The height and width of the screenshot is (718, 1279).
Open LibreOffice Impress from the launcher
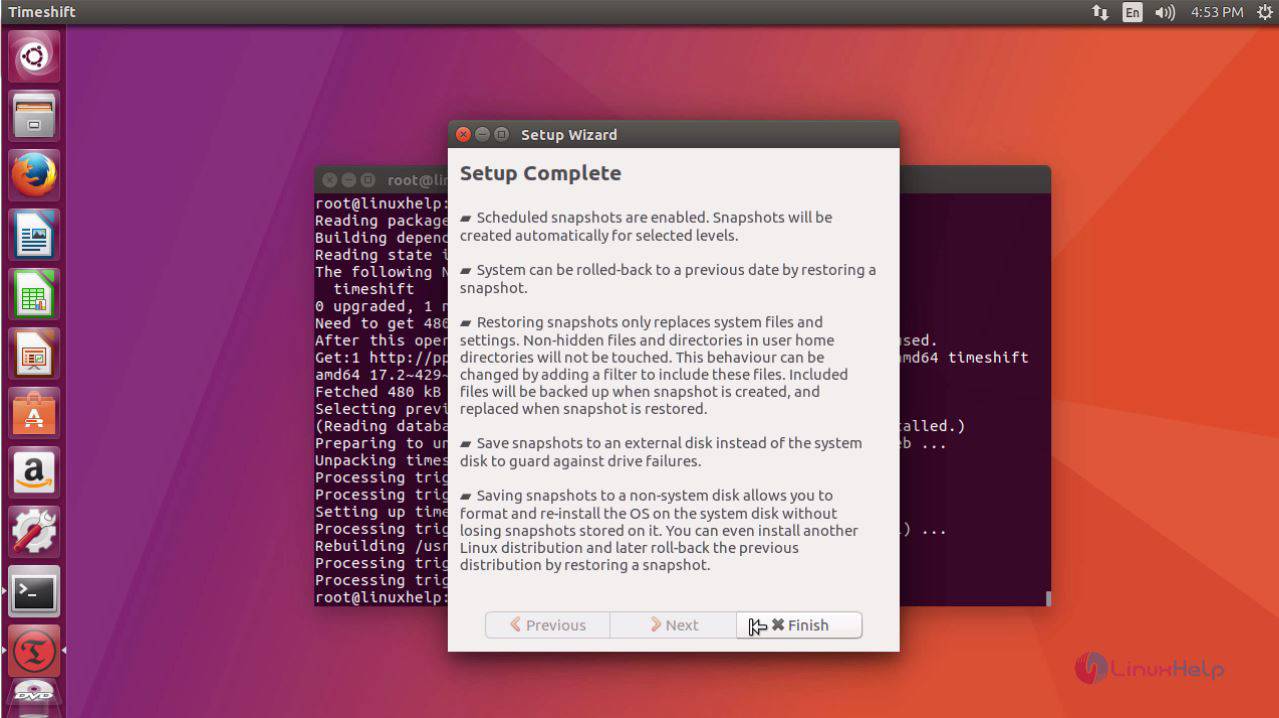tap(34, 354)
